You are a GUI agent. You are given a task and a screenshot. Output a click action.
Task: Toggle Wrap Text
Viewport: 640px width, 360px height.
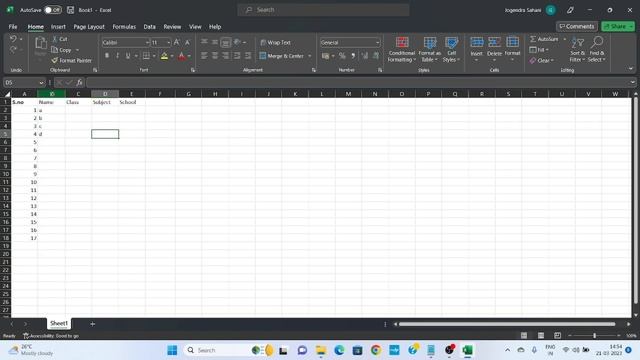pyautogui.click(x=276, y=42)
